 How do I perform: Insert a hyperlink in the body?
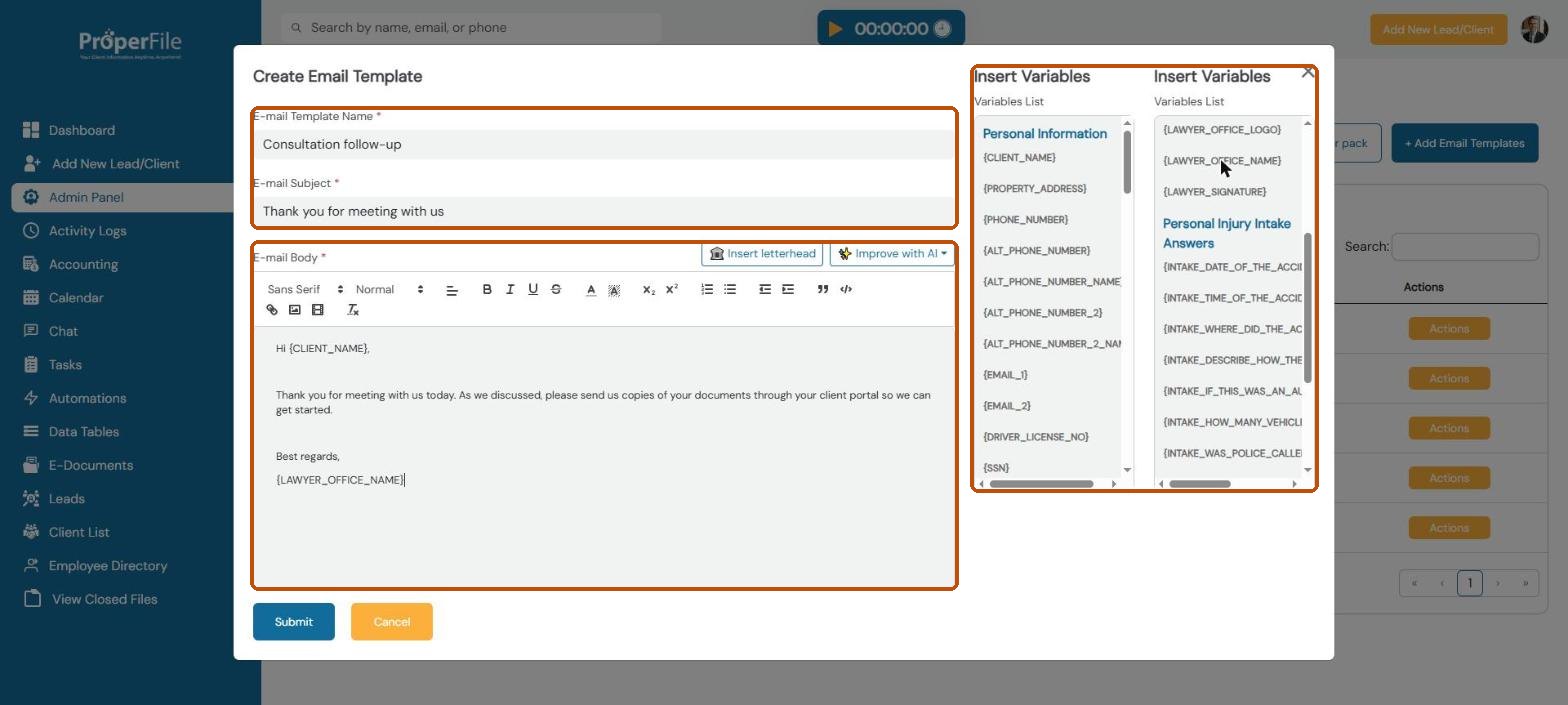pos(272,310)
